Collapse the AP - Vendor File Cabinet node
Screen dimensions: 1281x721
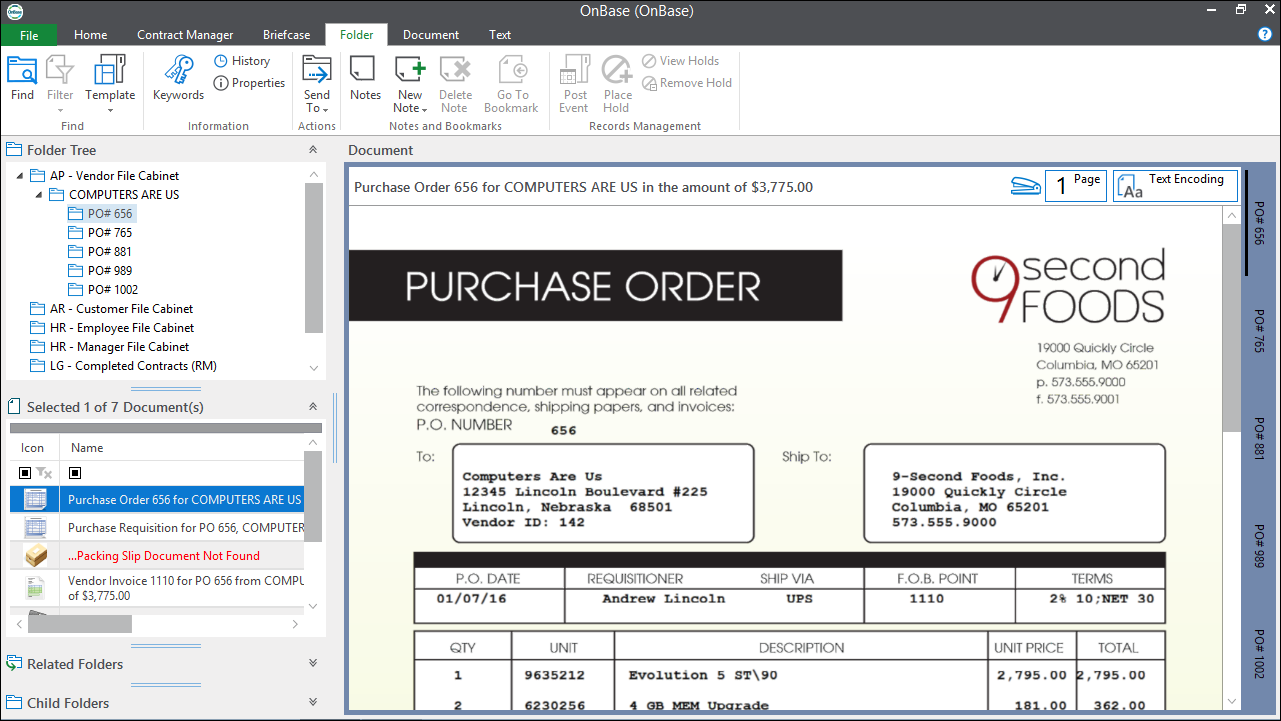[20, 175]
